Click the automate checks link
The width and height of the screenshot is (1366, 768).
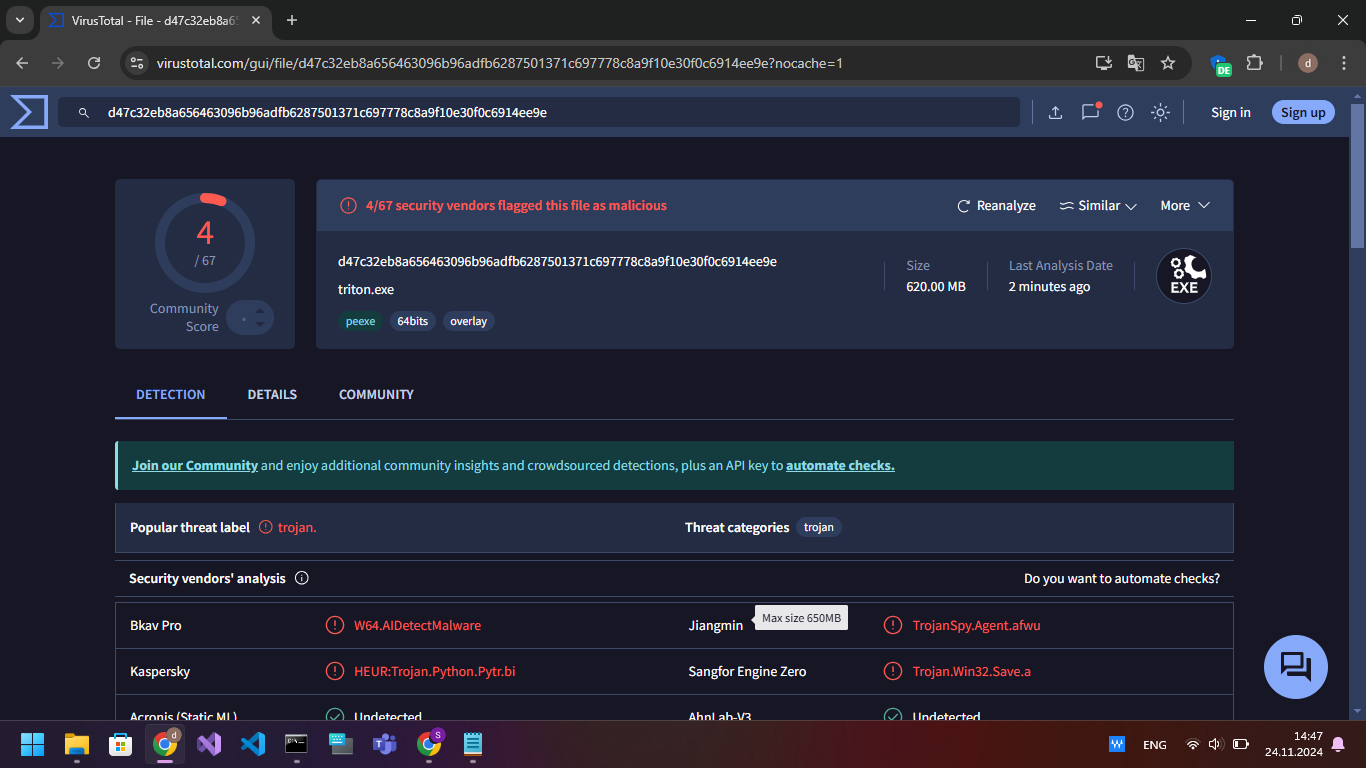(x=840, y=465)
